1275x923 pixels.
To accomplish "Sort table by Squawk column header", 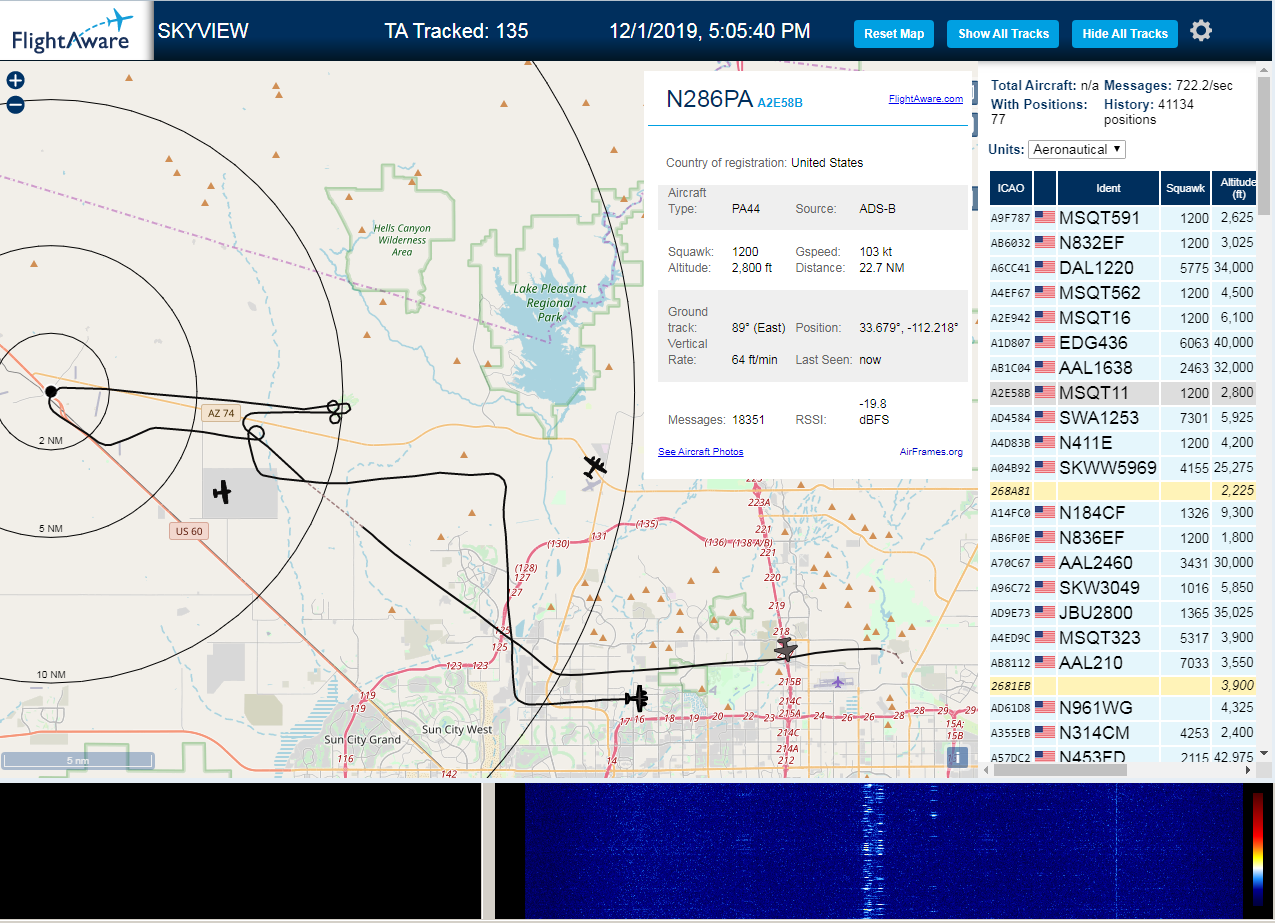I will (1185, 187).
